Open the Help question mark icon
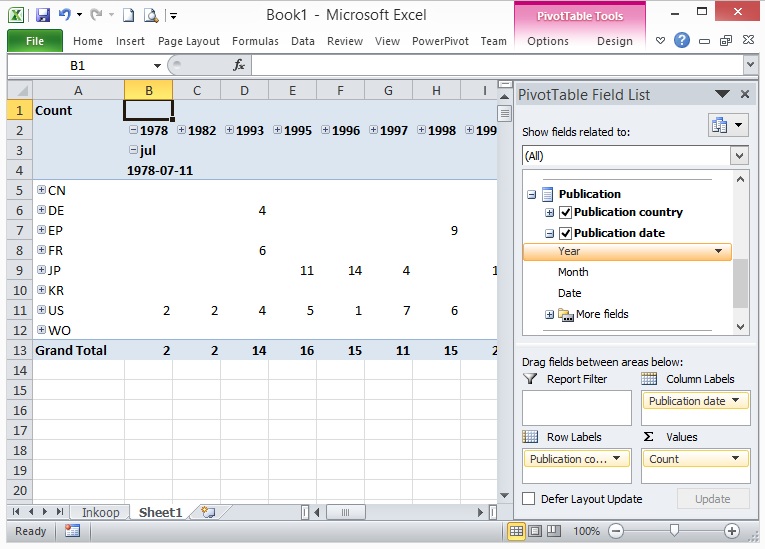This screenshot has height=549, width=765. pos(682,40)
